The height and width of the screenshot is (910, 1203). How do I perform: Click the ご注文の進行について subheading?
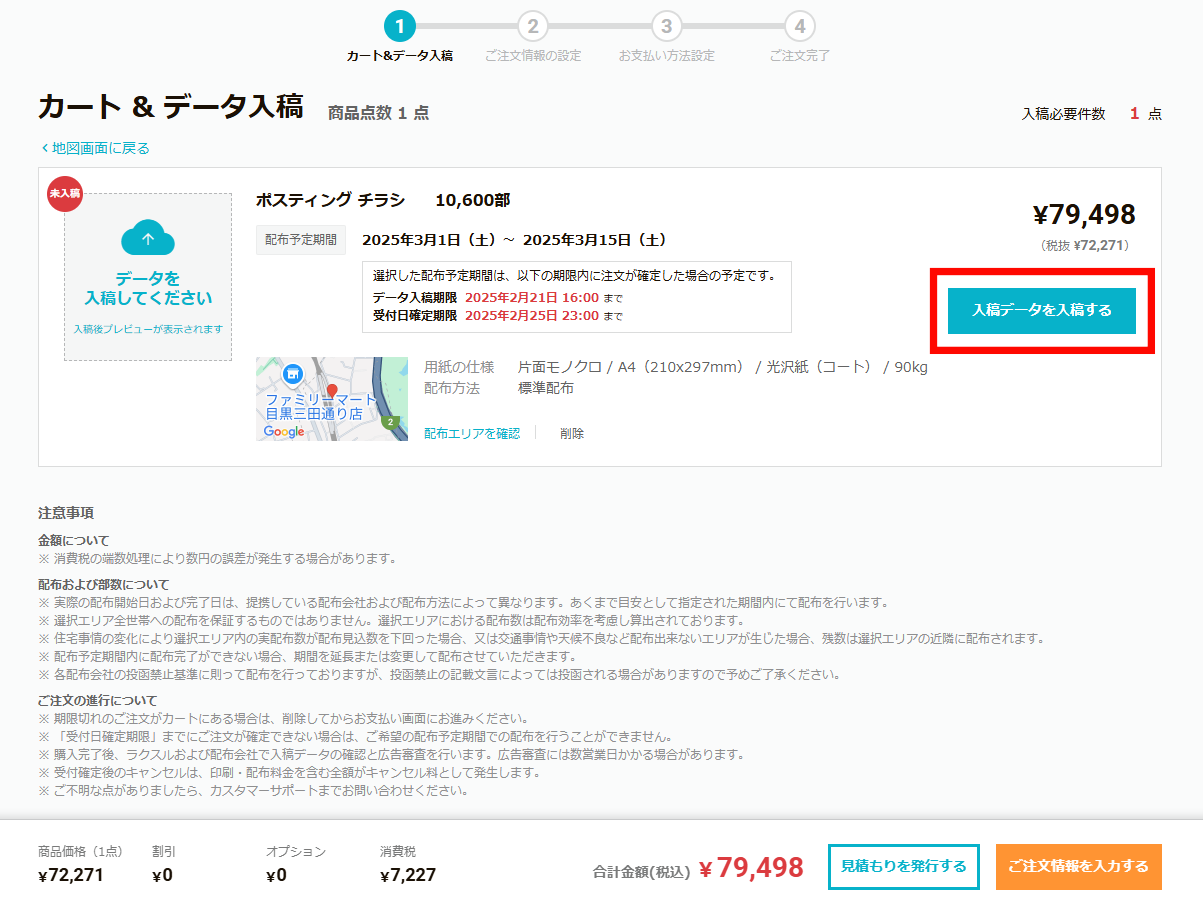click(97, 700)
